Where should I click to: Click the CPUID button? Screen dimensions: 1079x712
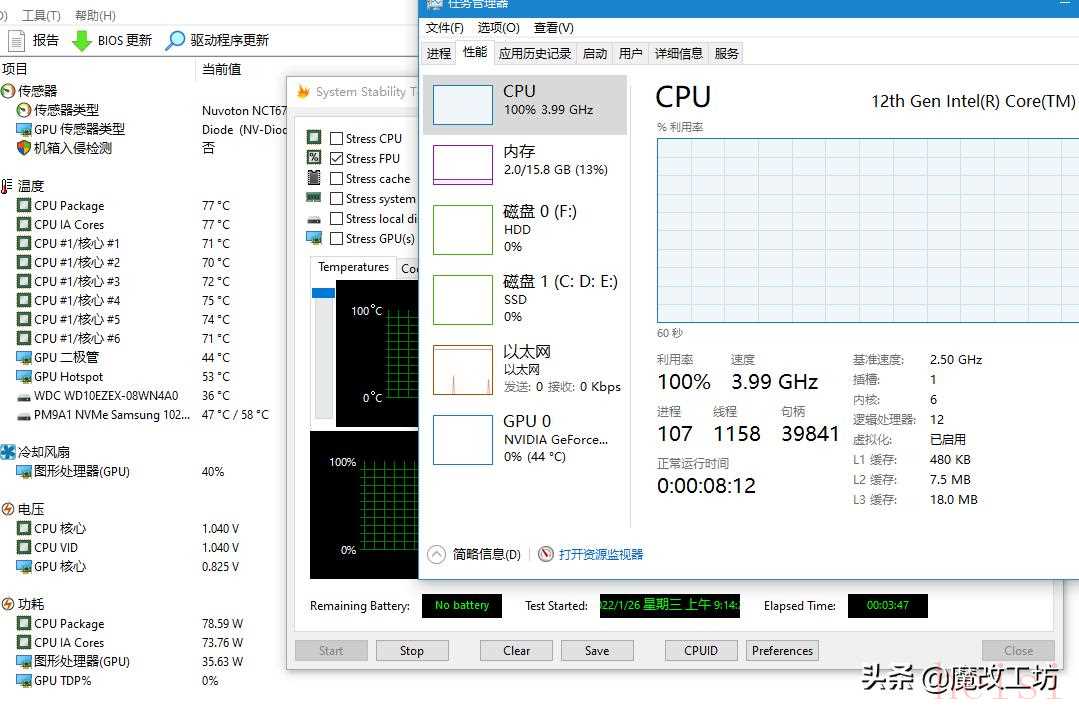(x=701, y=650)
